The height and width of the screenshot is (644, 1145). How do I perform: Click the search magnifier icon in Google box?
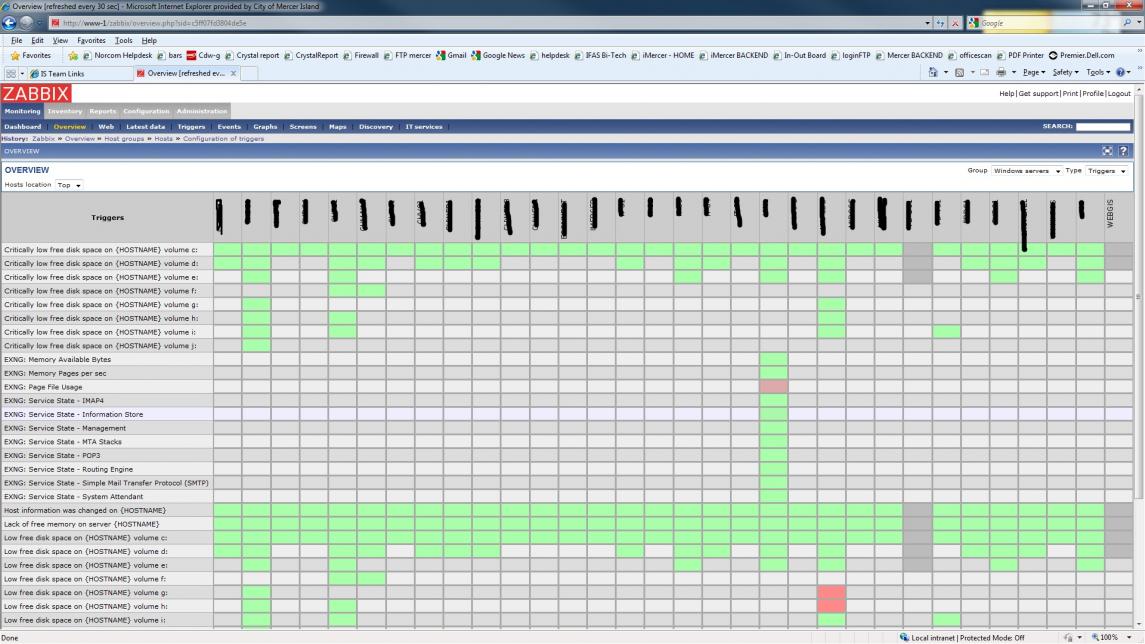point(1127,23)
